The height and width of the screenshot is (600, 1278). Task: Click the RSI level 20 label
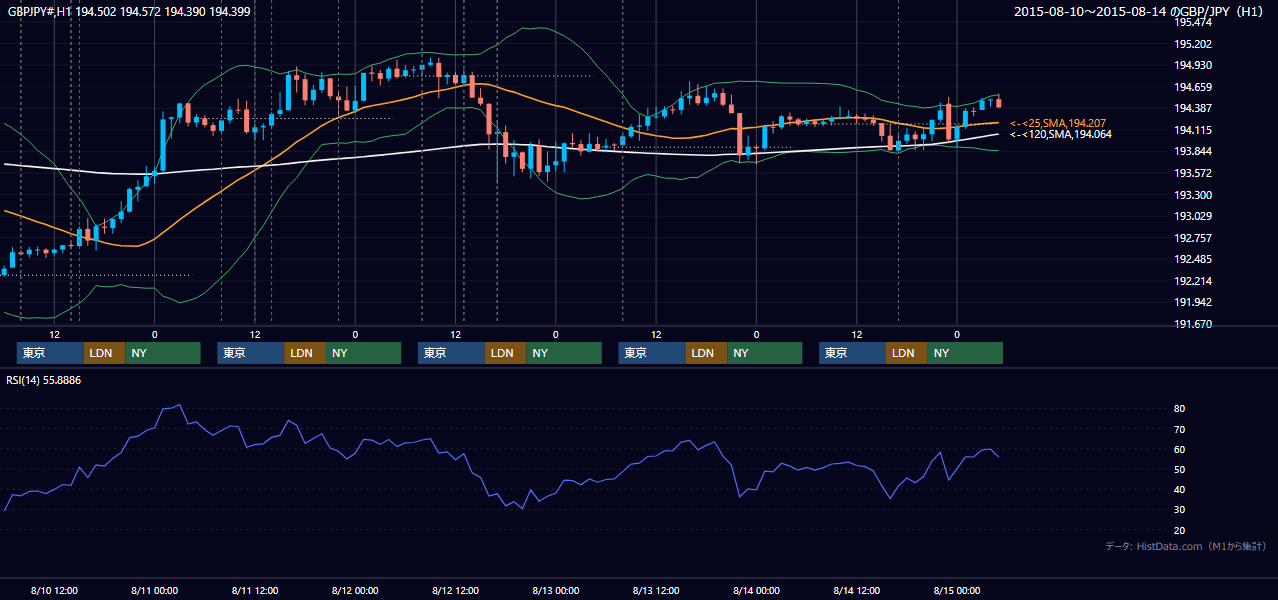click(1180, 530)
